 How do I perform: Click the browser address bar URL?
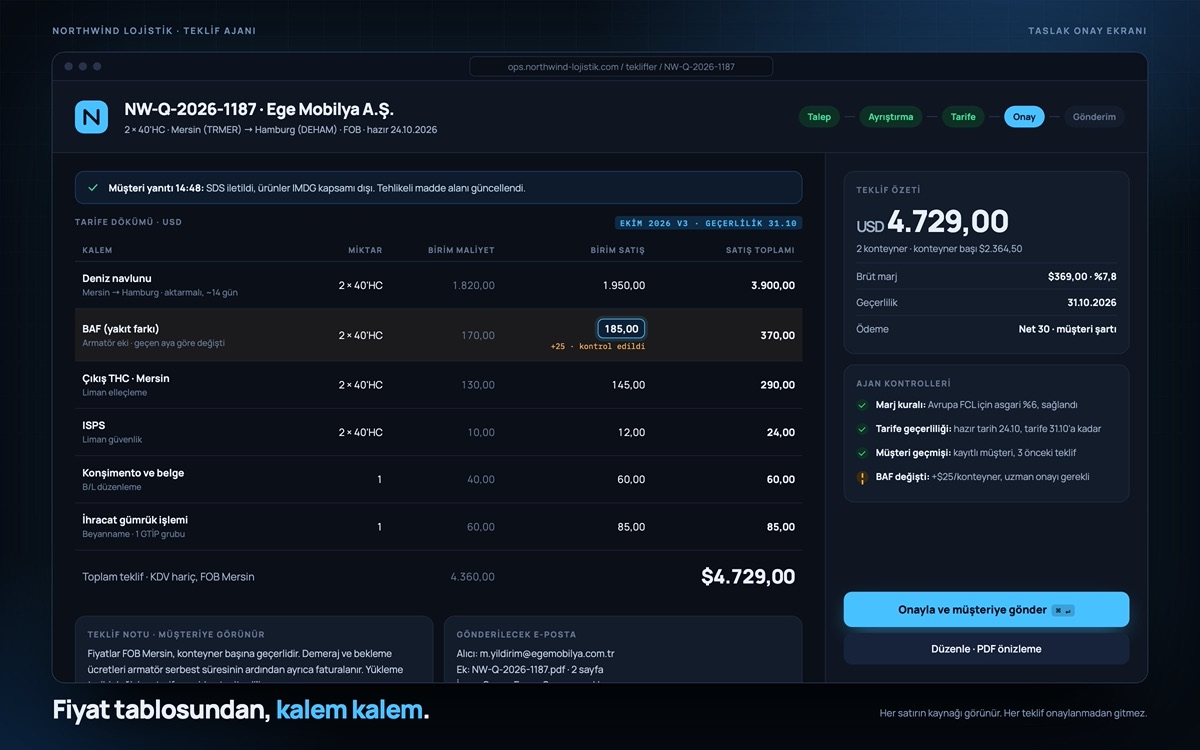[x=621, y=67]
